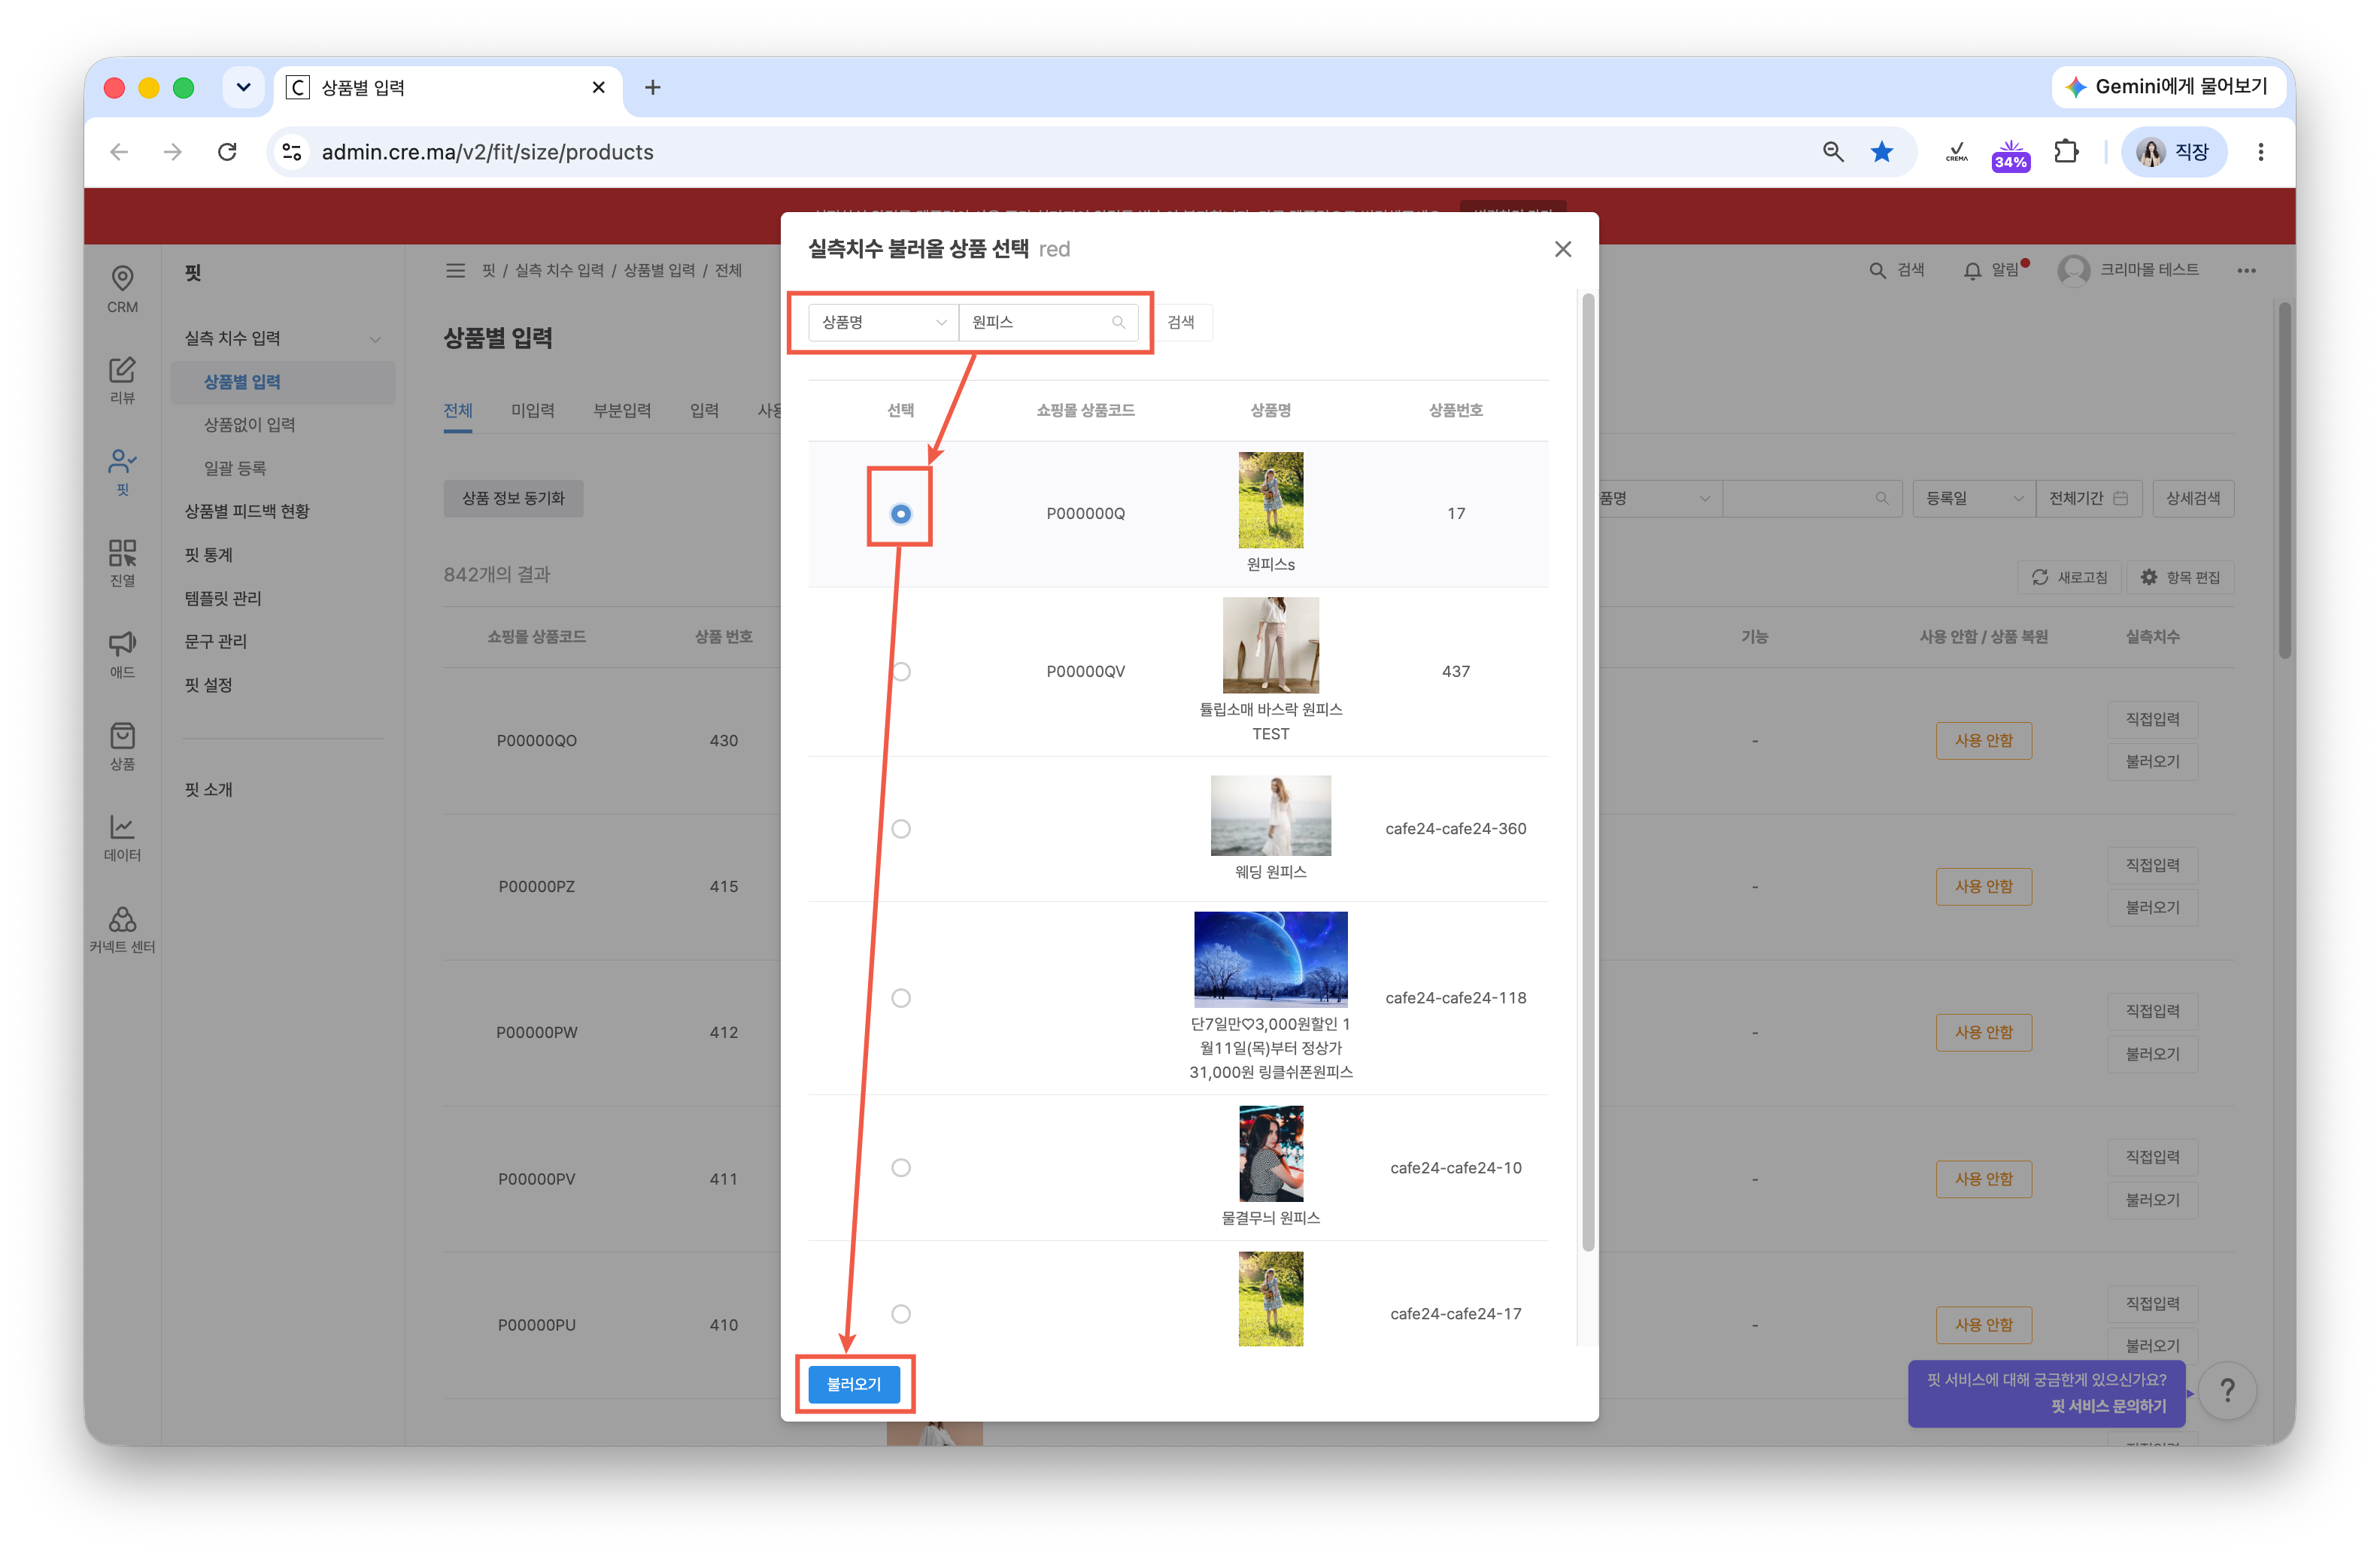This screenshot has height=1557, width=2380.
Task: Open the Chrome tab list dropdown arrow
Action: click(x=243, y=87)
